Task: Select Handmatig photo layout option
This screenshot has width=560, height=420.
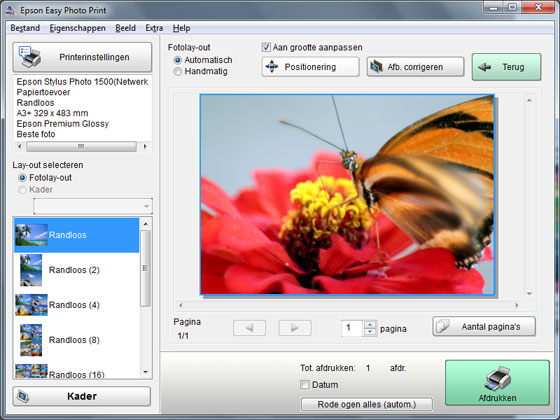Action: 178,71
